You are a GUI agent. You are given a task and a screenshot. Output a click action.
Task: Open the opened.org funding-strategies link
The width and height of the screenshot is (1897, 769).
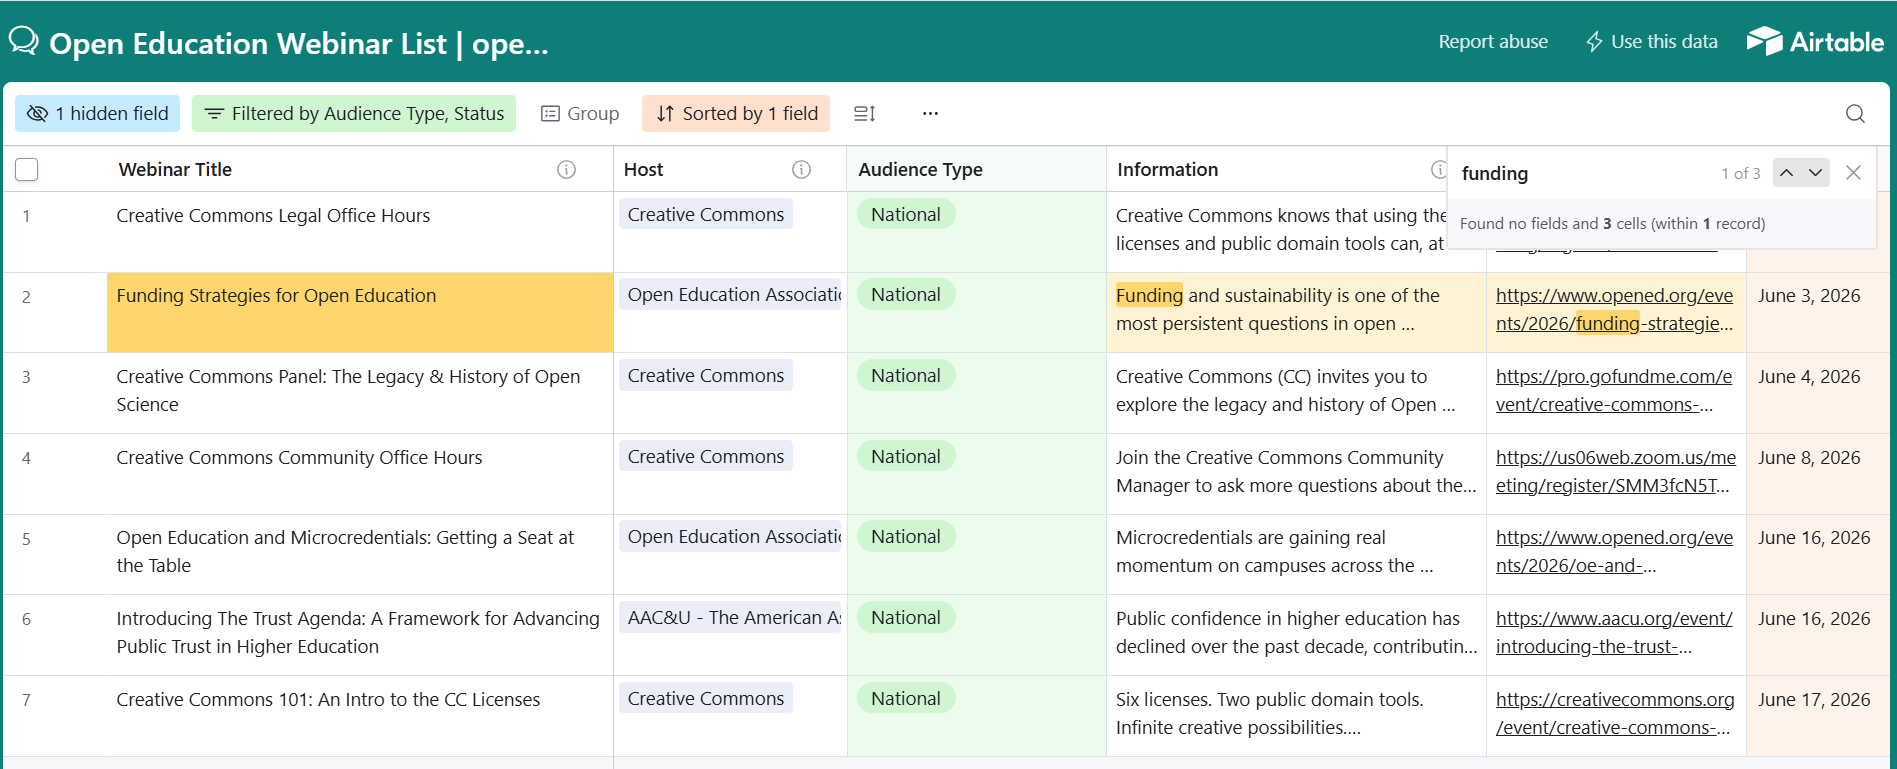[x=1614, y=310]
